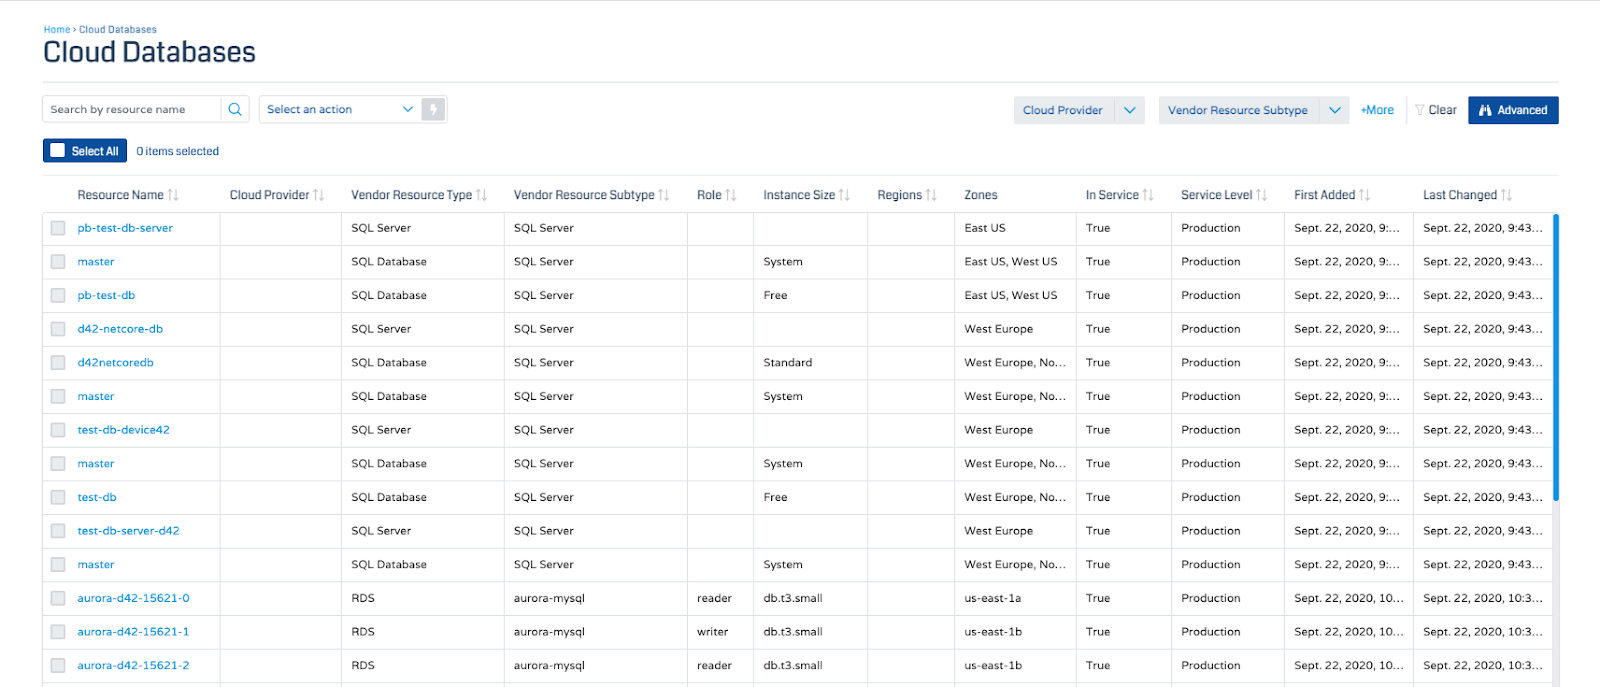Expand the Cloud Provider filter dropdown

point(1129,110)
